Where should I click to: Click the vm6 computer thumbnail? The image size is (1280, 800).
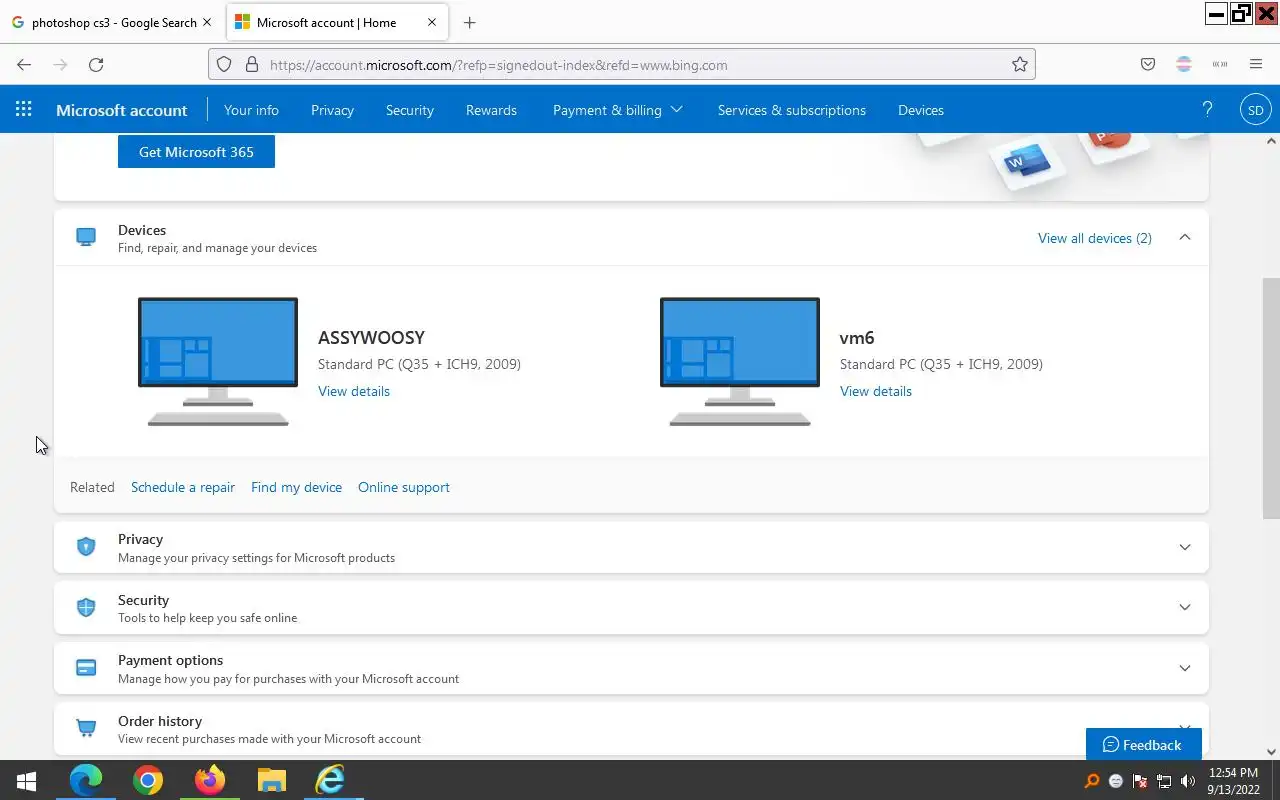coord(740,361)
